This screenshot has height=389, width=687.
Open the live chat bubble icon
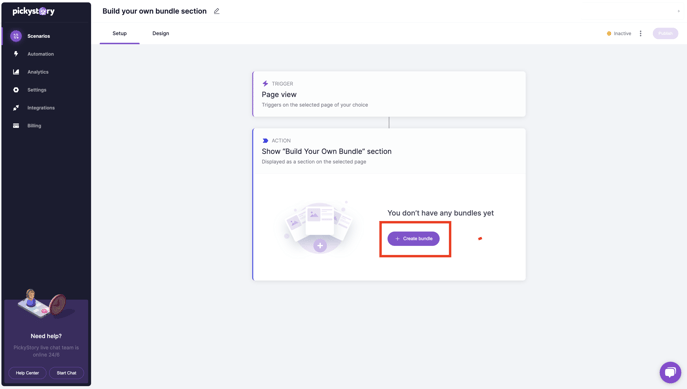(x=670, y=372)
